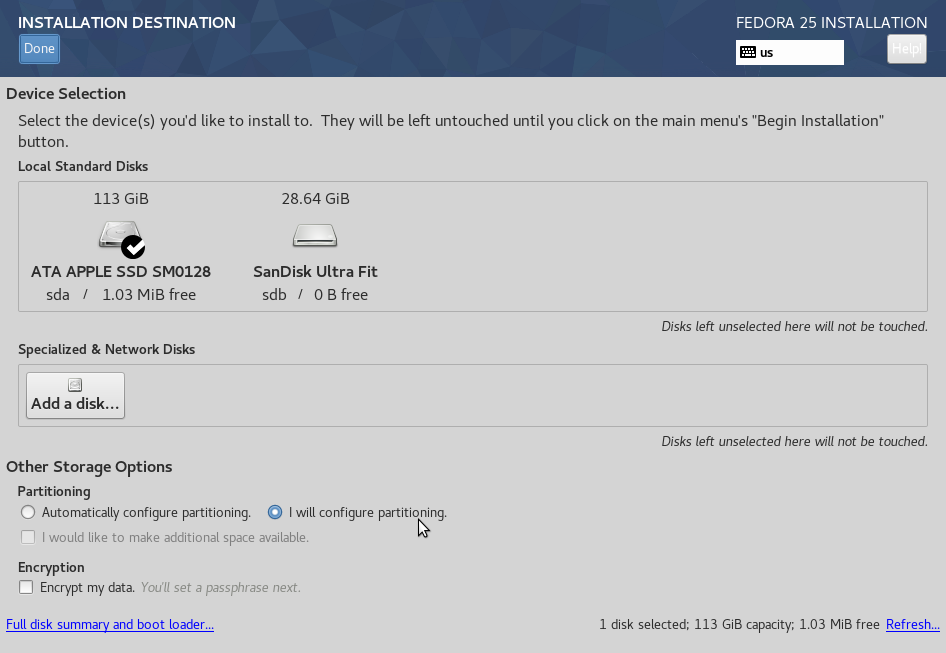
Task: Click the sdb / 0 B free text
Action: (315, 295)
